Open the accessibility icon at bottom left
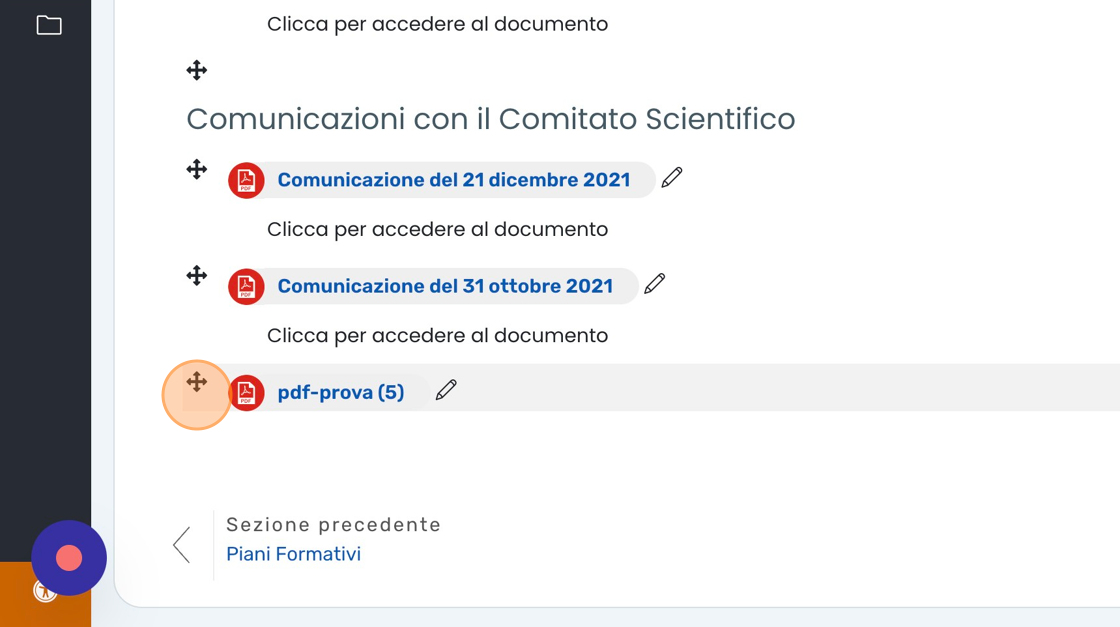The image size is (1120, 627). 45,591
